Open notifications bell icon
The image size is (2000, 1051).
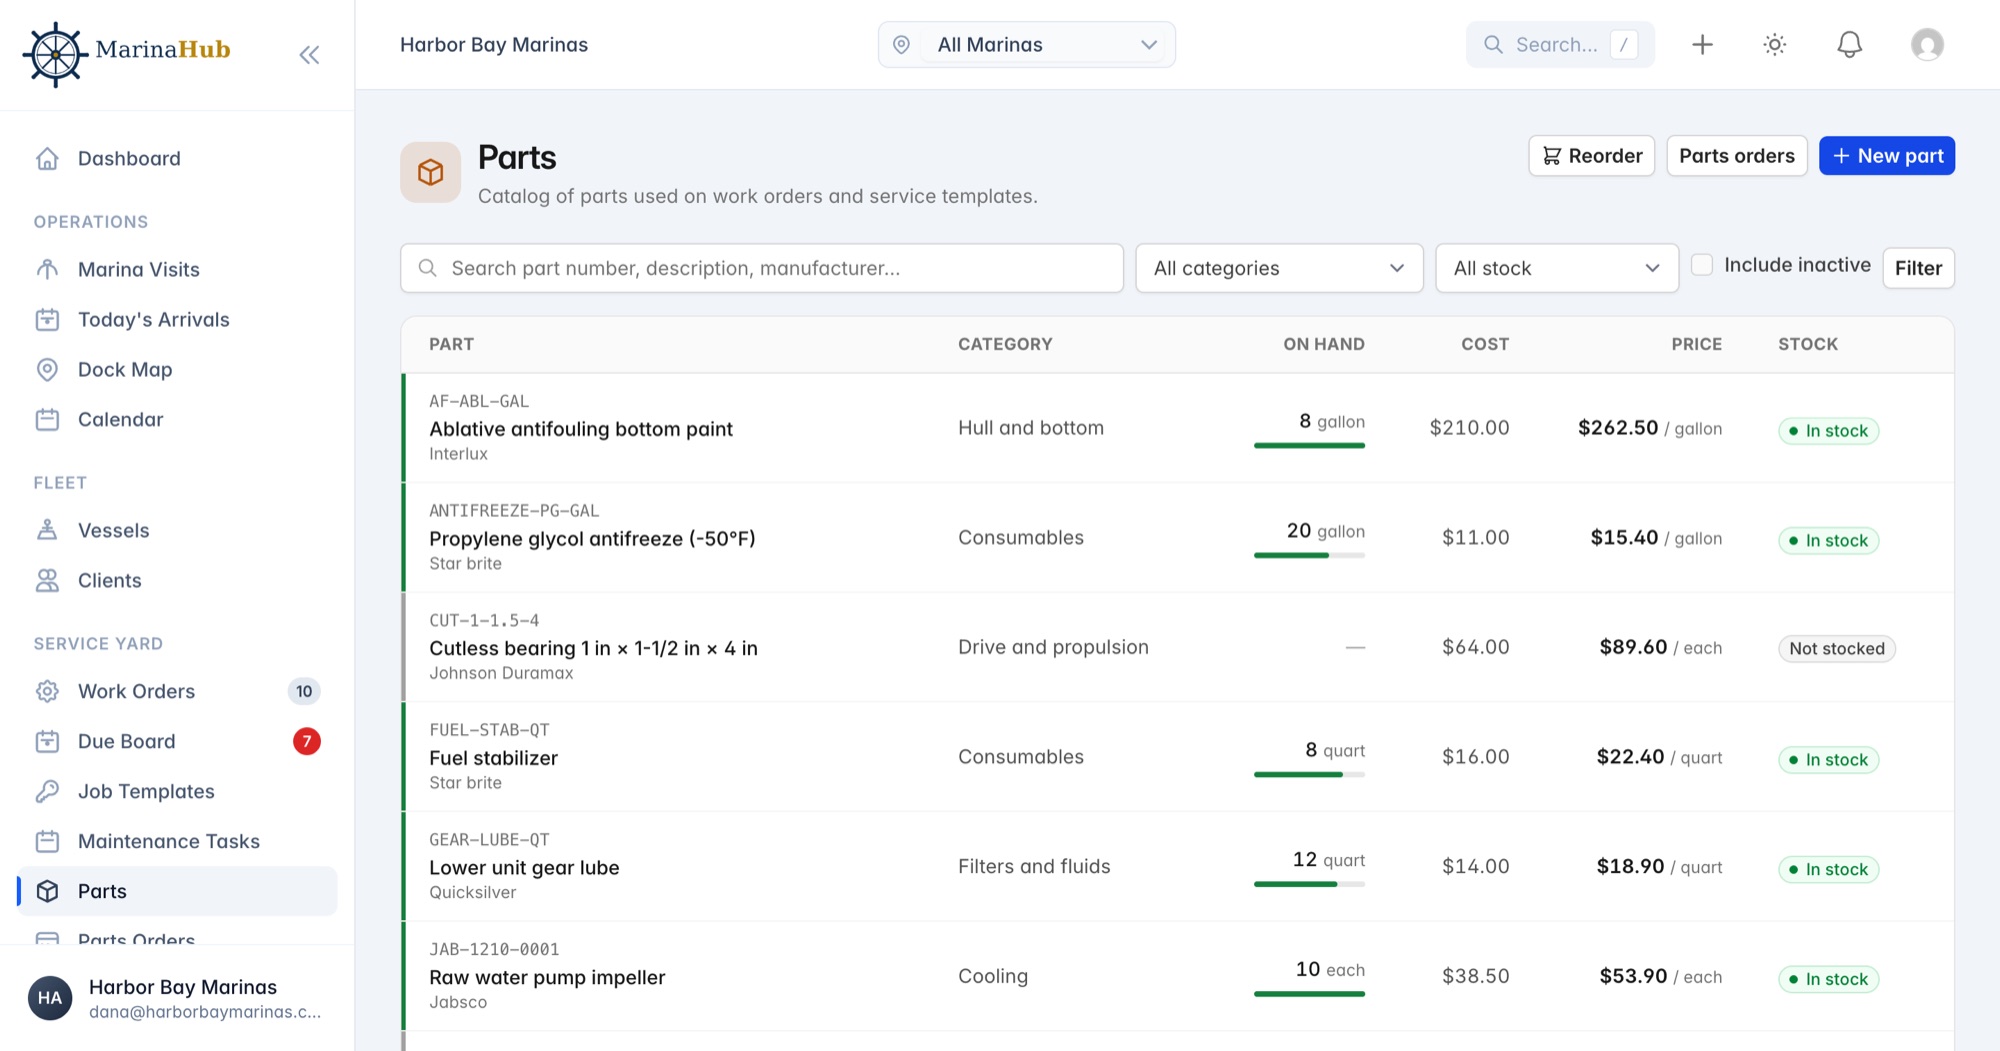(1849, 45)
